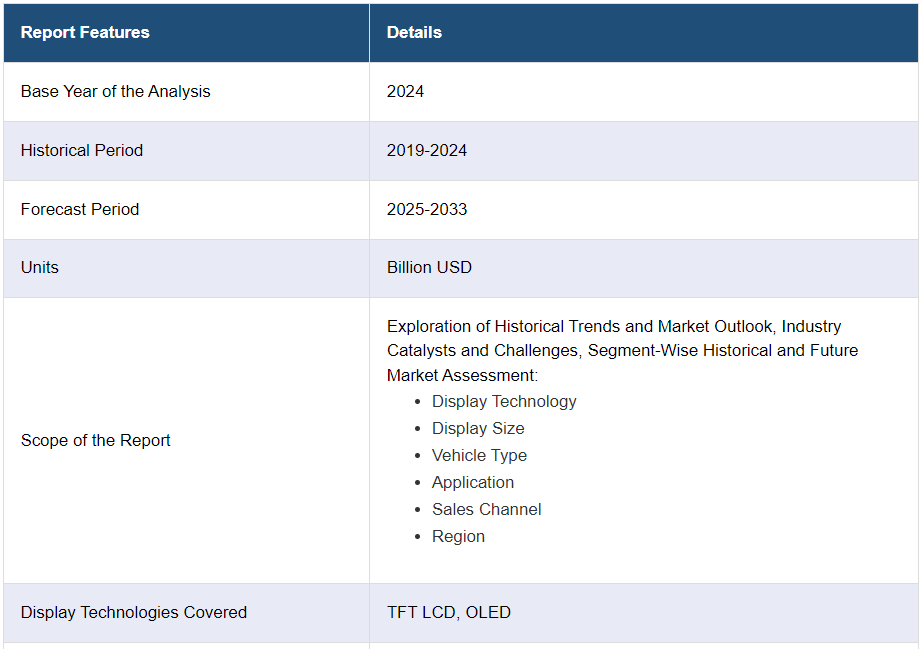This screenshot has width=924, height=649.
Task: Choose the Application bullet item
Action: point(473,482)
